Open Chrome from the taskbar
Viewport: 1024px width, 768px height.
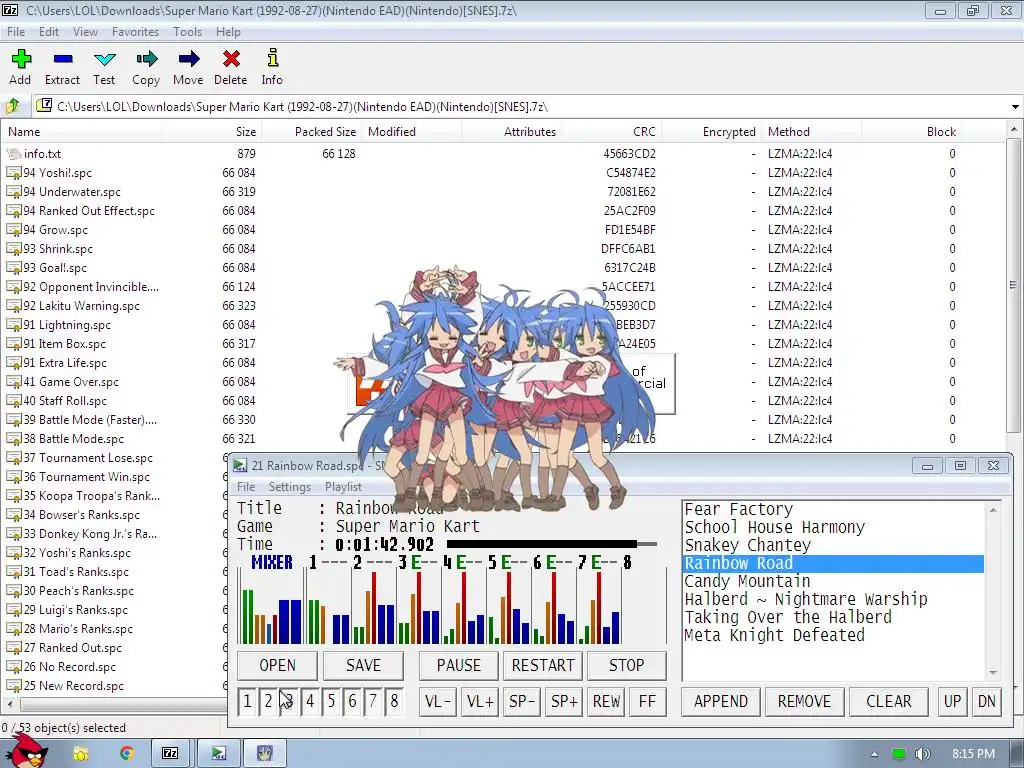tap(127, 754)
